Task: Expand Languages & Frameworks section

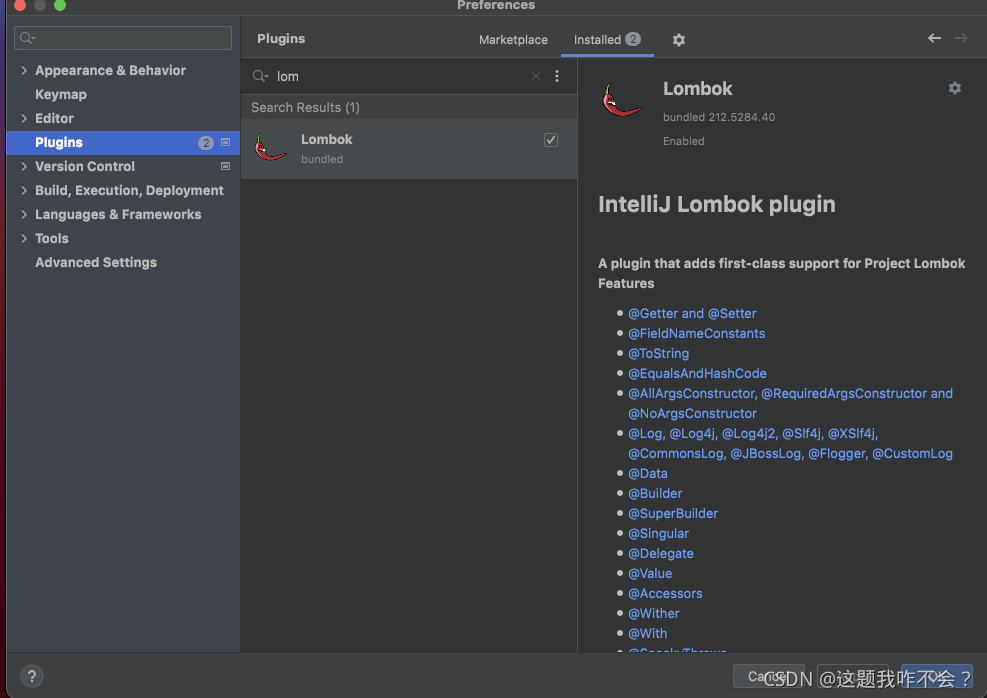Action: click(24, 215)
